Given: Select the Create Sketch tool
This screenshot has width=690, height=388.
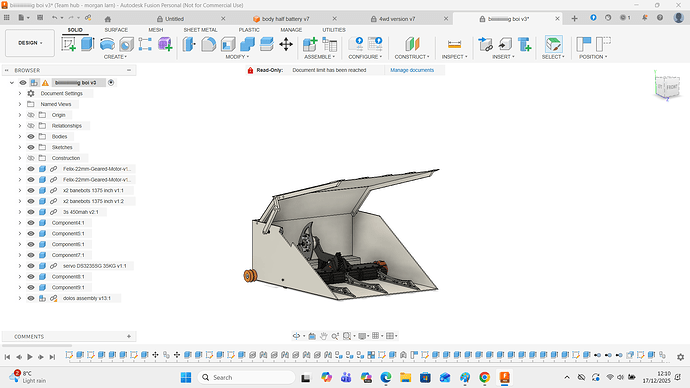Looking at the screenshot, I should click(68, 44).
